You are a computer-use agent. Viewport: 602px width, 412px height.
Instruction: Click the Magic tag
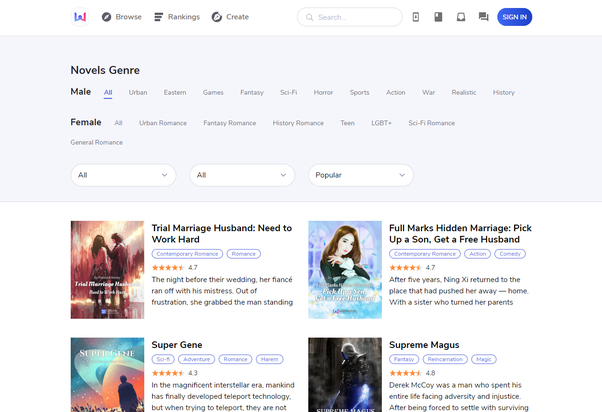[x=484, y=359]
